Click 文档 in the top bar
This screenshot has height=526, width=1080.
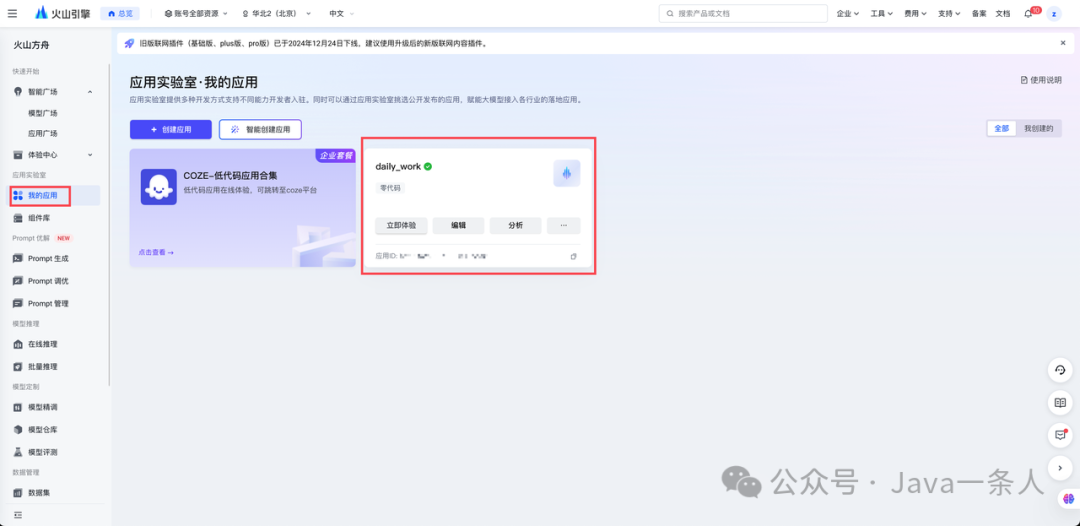pos(1003,13)
